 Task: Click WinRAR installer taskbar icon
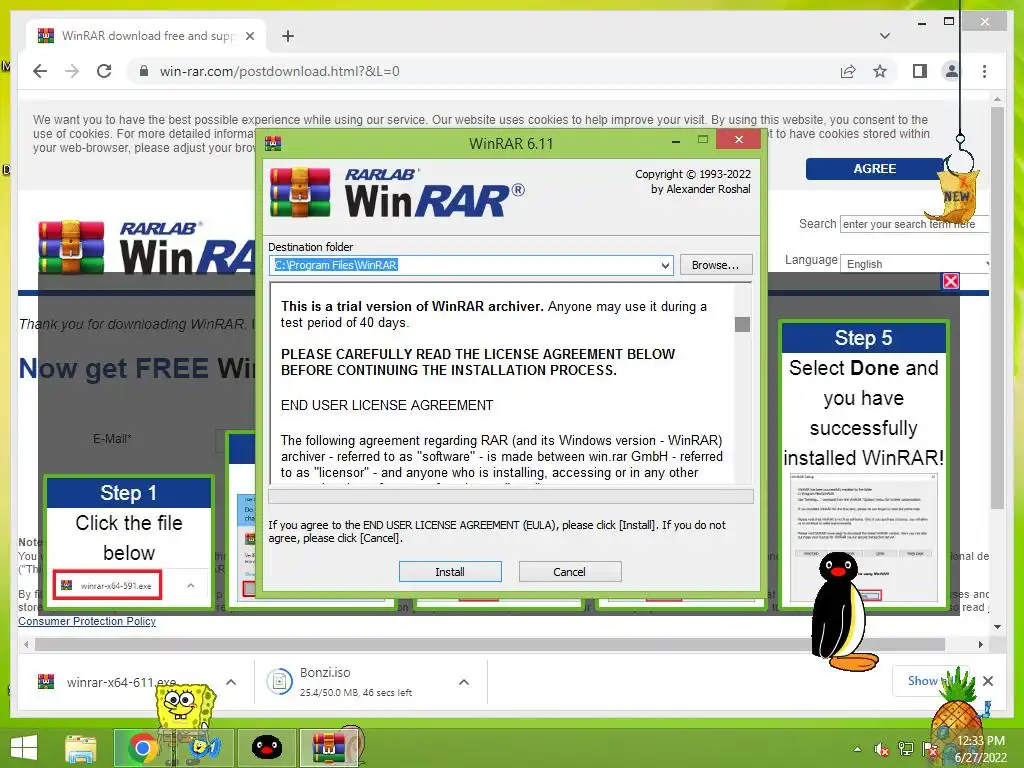(329, 748)
